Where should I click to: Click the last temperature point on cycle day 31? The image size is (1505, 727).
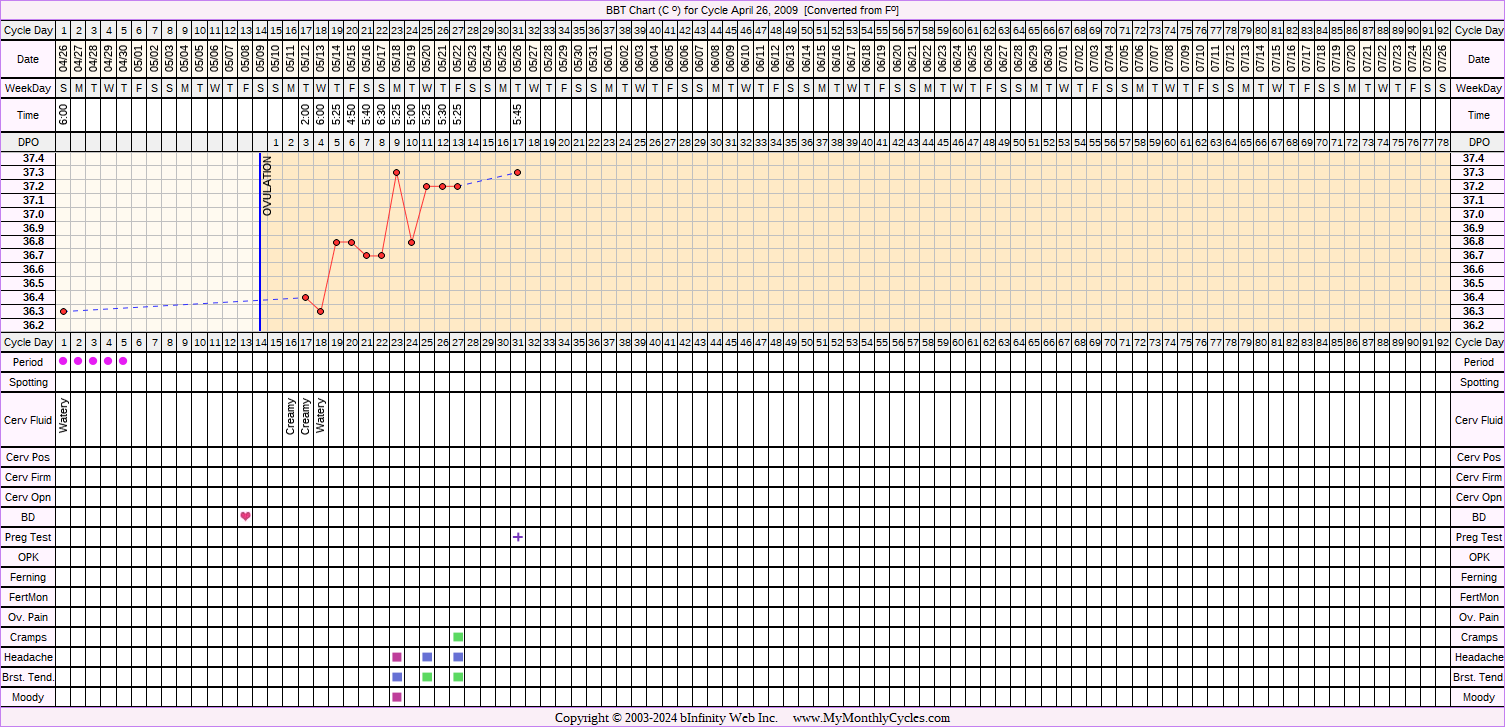pos(518,173)
